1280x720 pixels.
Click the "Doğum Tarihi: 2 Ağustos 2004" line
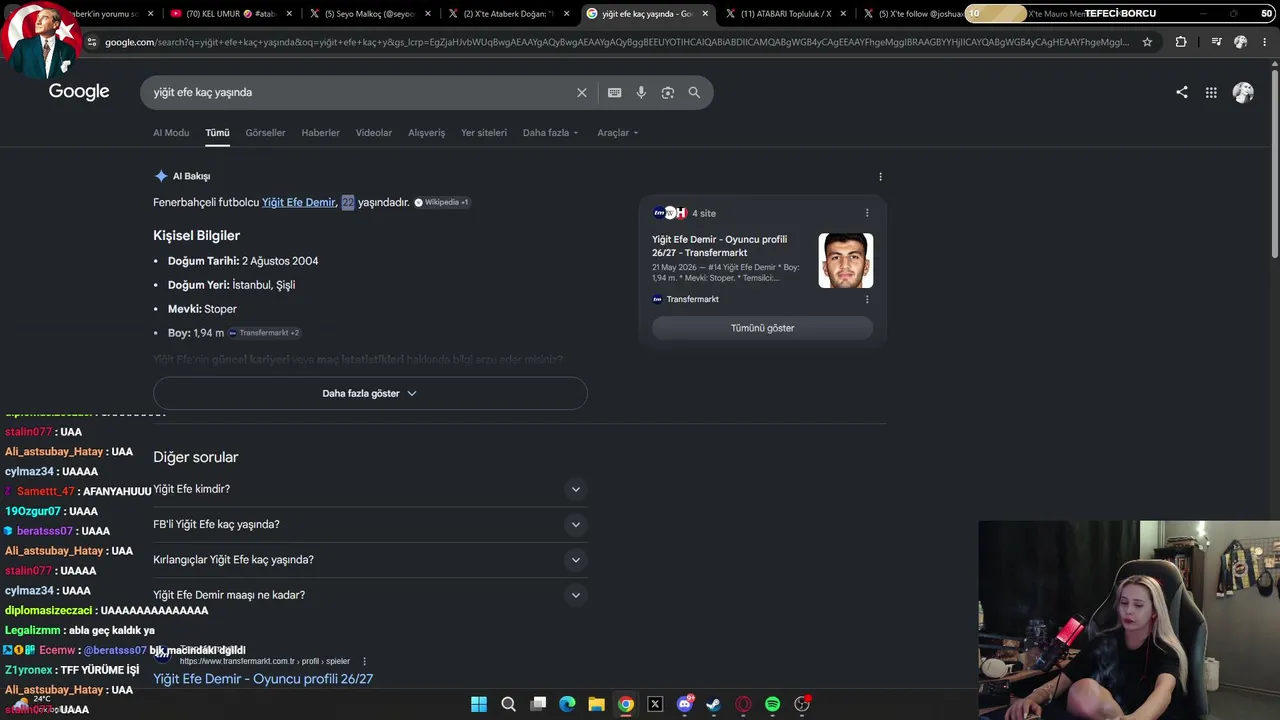(x=243, y=261)
